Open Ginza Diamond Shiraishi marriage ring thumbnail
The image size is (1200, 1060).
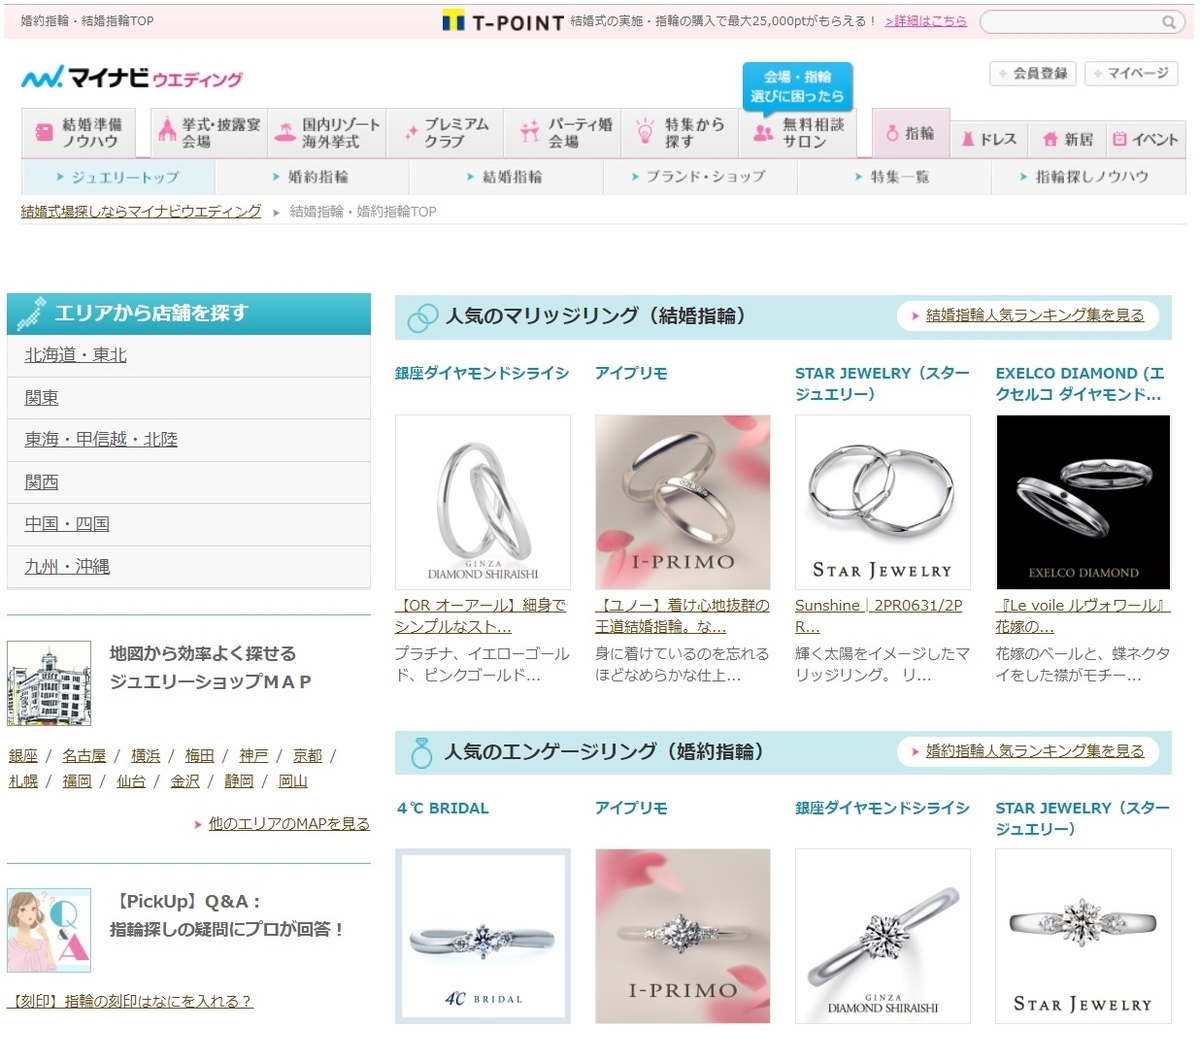pos(483,502)
